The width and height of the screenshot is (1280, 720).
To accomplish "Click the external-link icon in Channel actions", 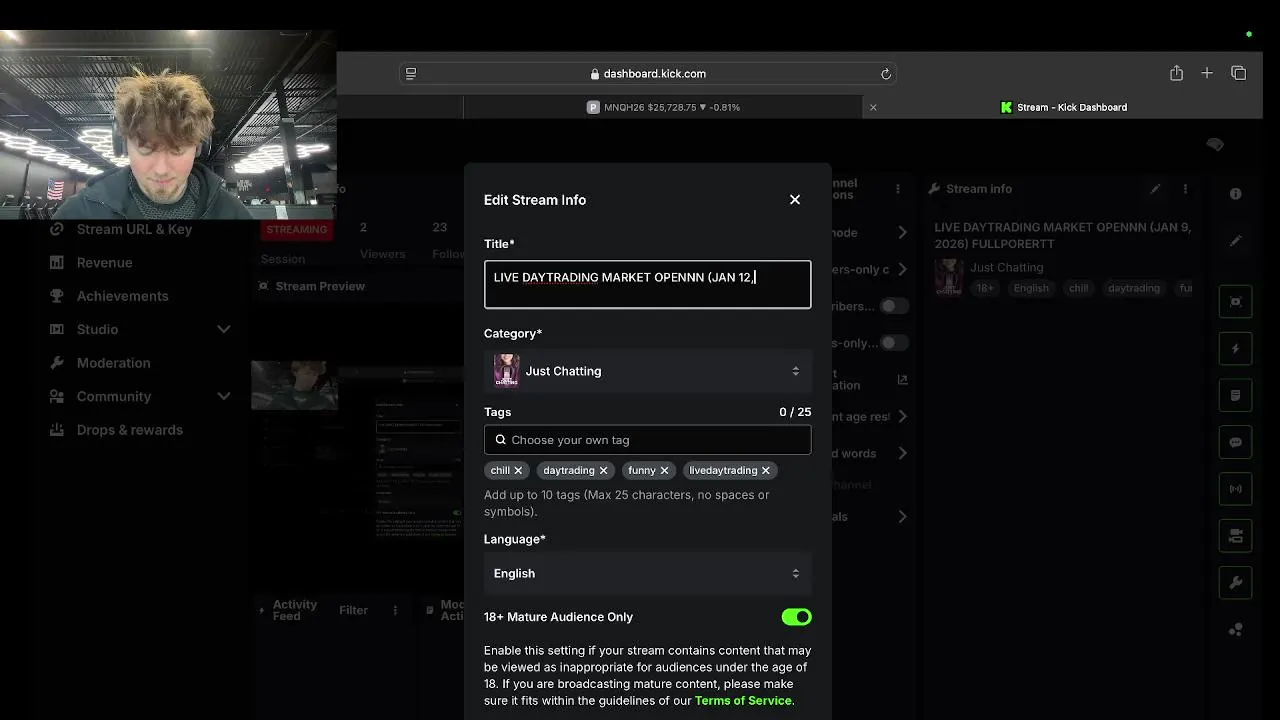I will pyautogui.click(x=902, y=380).
